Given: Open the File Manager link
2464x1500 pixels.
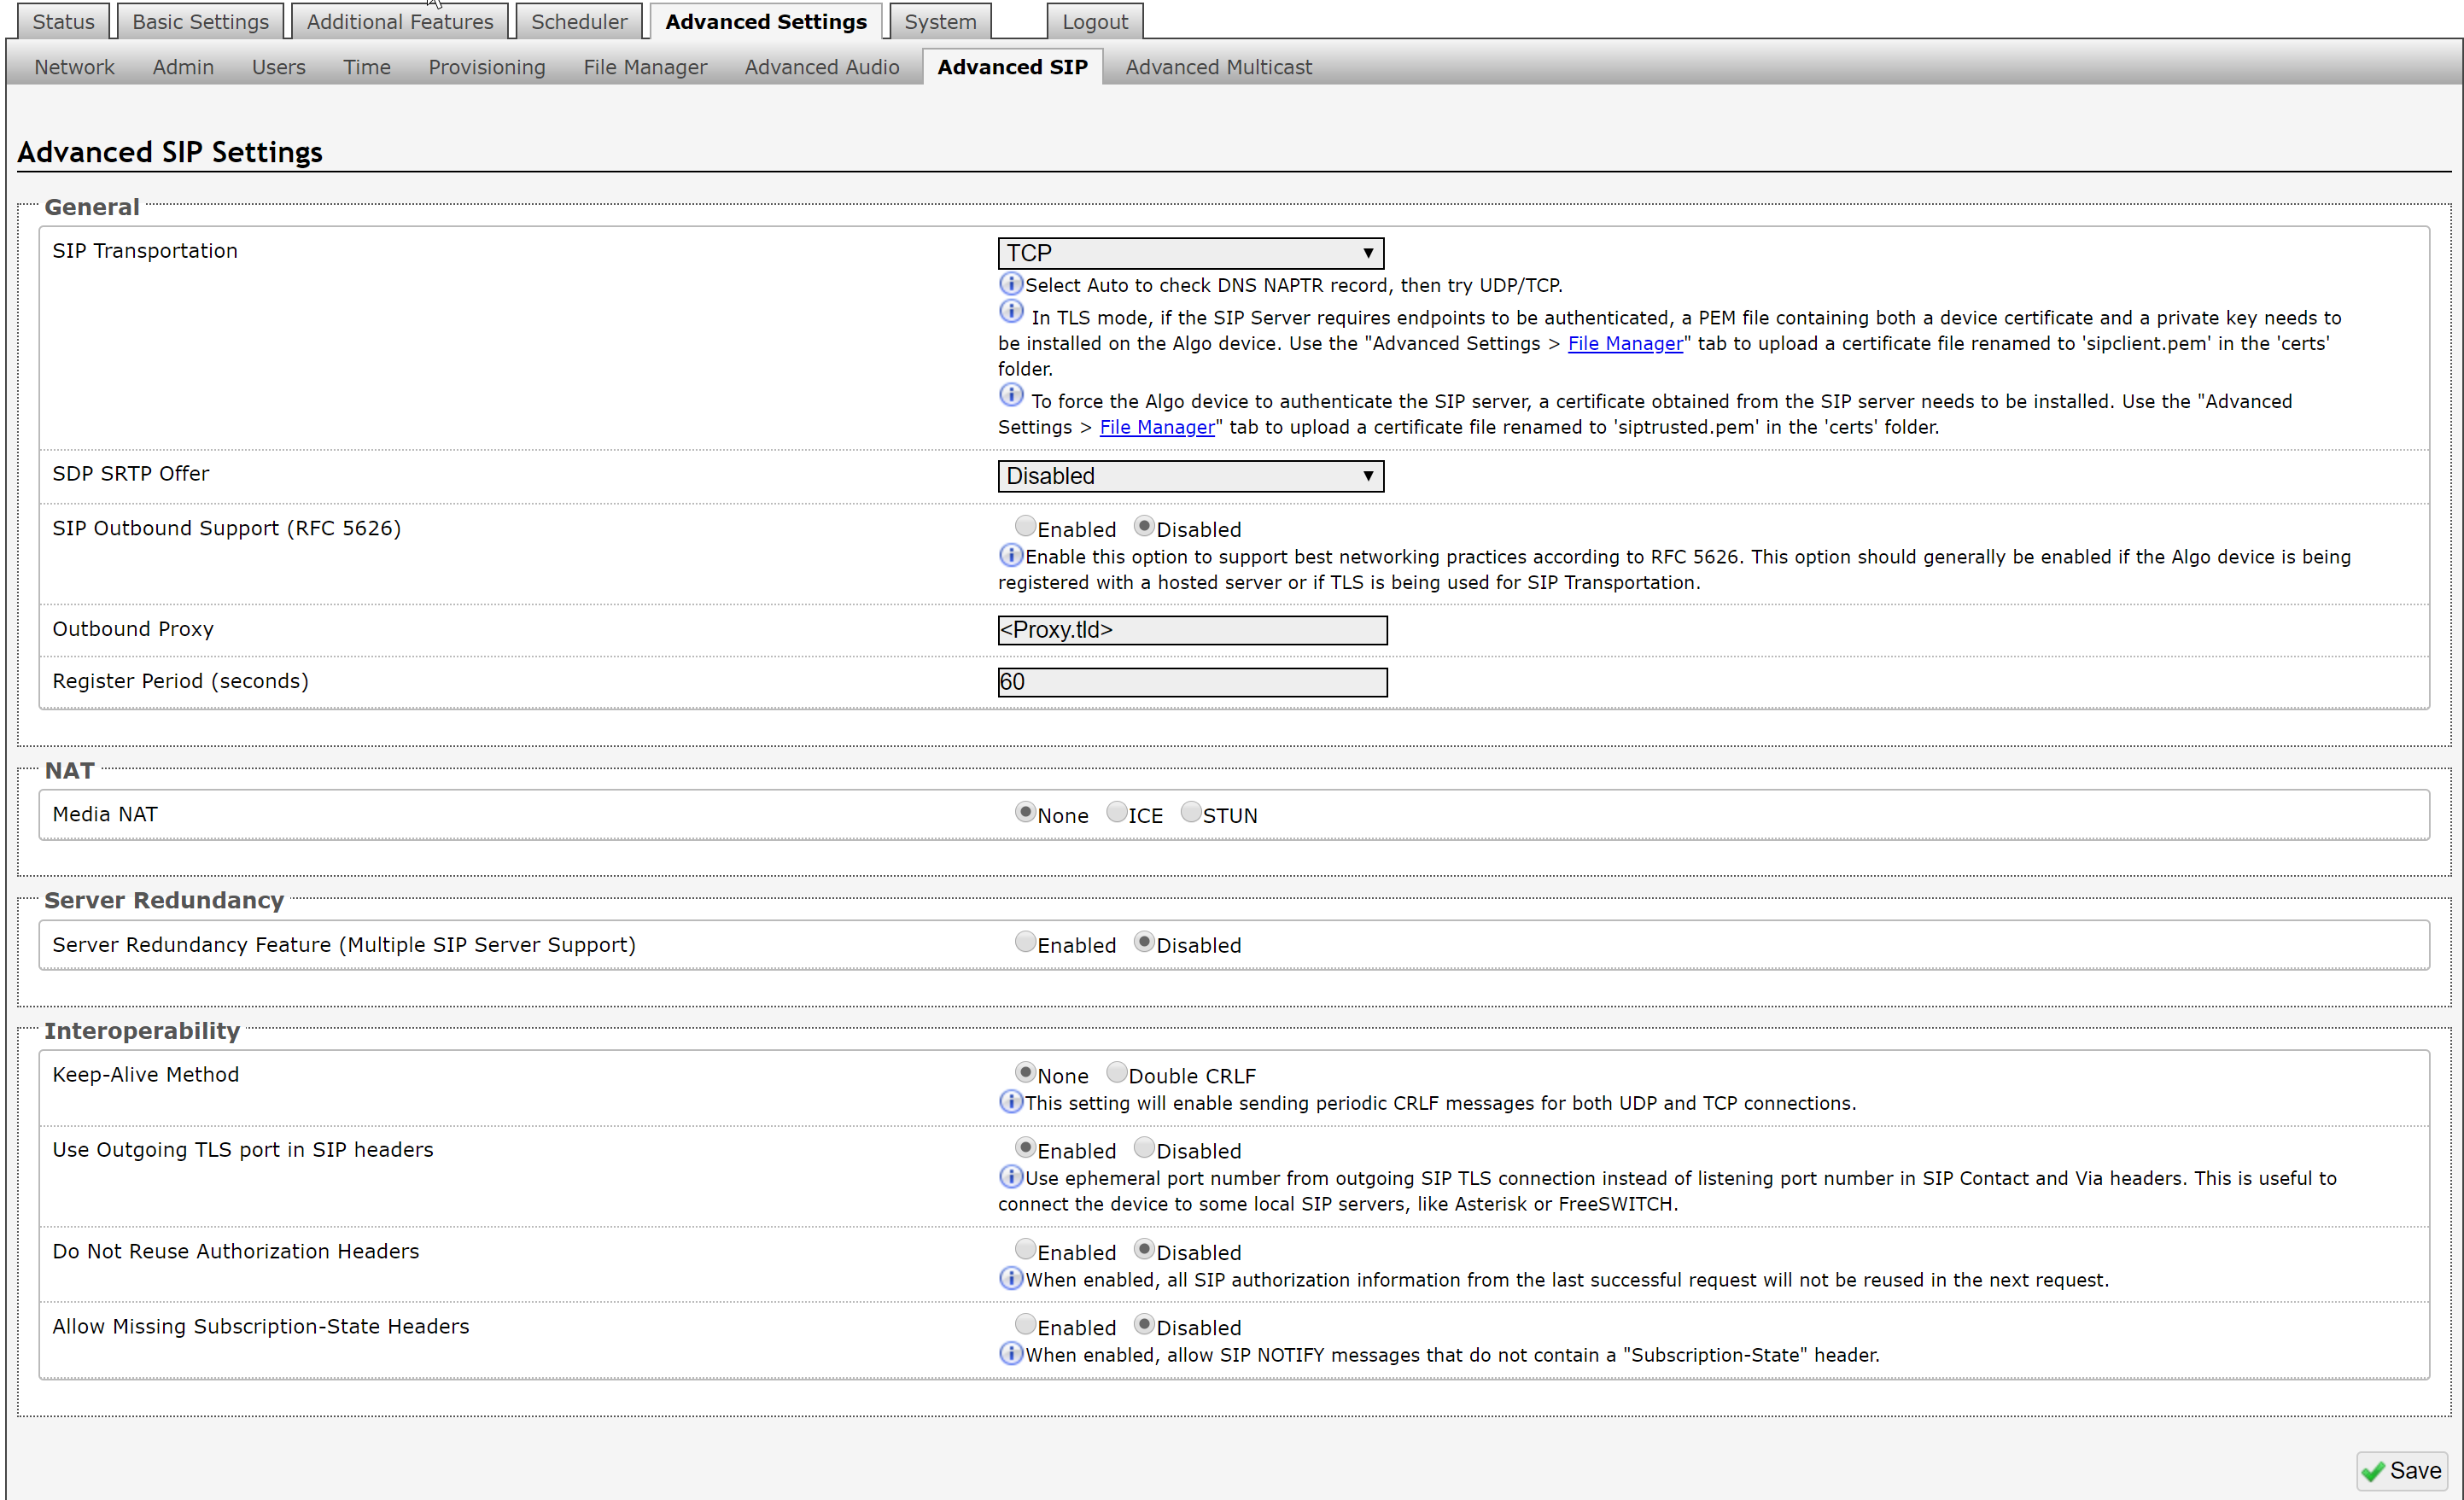Looking at the screenshot, I should 1624,343.
